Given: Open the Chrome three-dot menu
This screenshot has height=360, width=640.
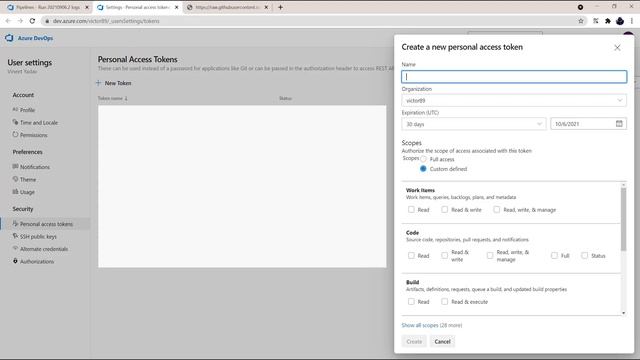Looking at the screenshot, I should (631, 21).
